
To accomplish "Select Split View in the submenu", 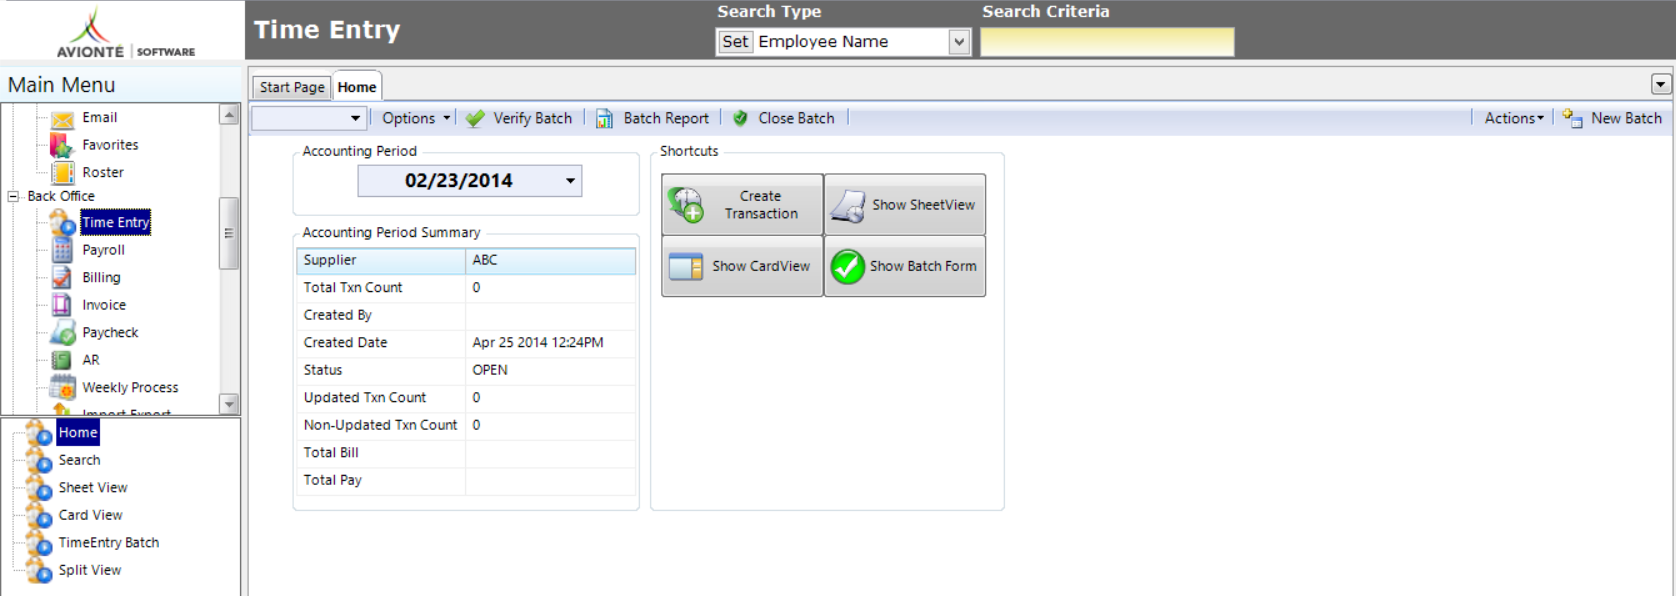I will [x=90, y=570].
